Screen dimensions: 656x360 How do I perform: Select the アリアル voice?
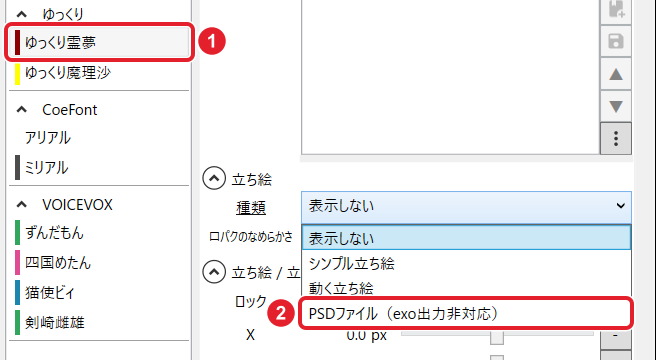pyautogui.click(x=99, y=138)
